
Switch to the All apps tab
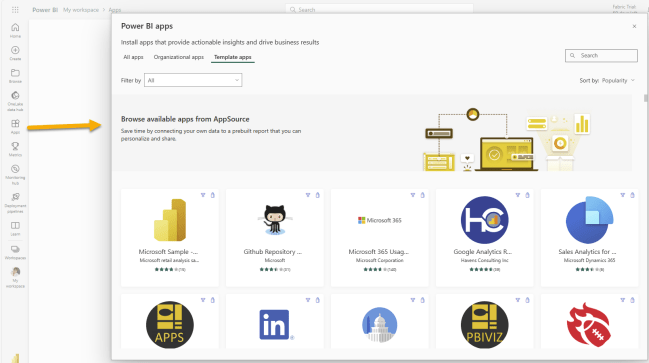133,57
